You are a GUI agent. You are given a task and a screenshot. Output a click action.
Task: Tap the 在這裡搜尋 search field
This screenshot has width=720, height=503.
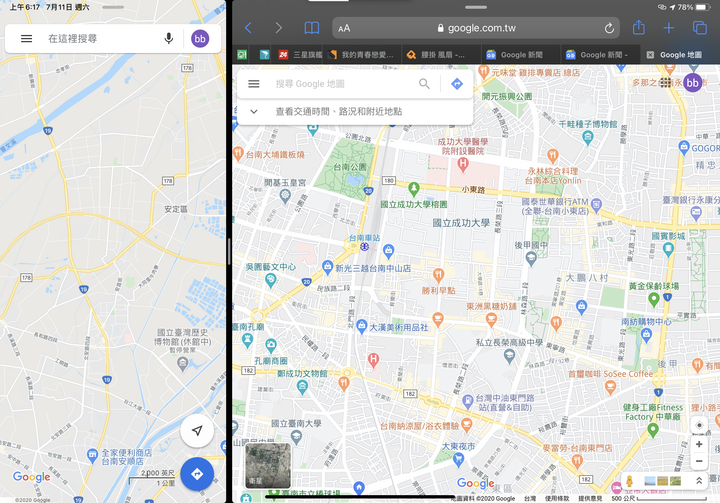click(73, 39)
